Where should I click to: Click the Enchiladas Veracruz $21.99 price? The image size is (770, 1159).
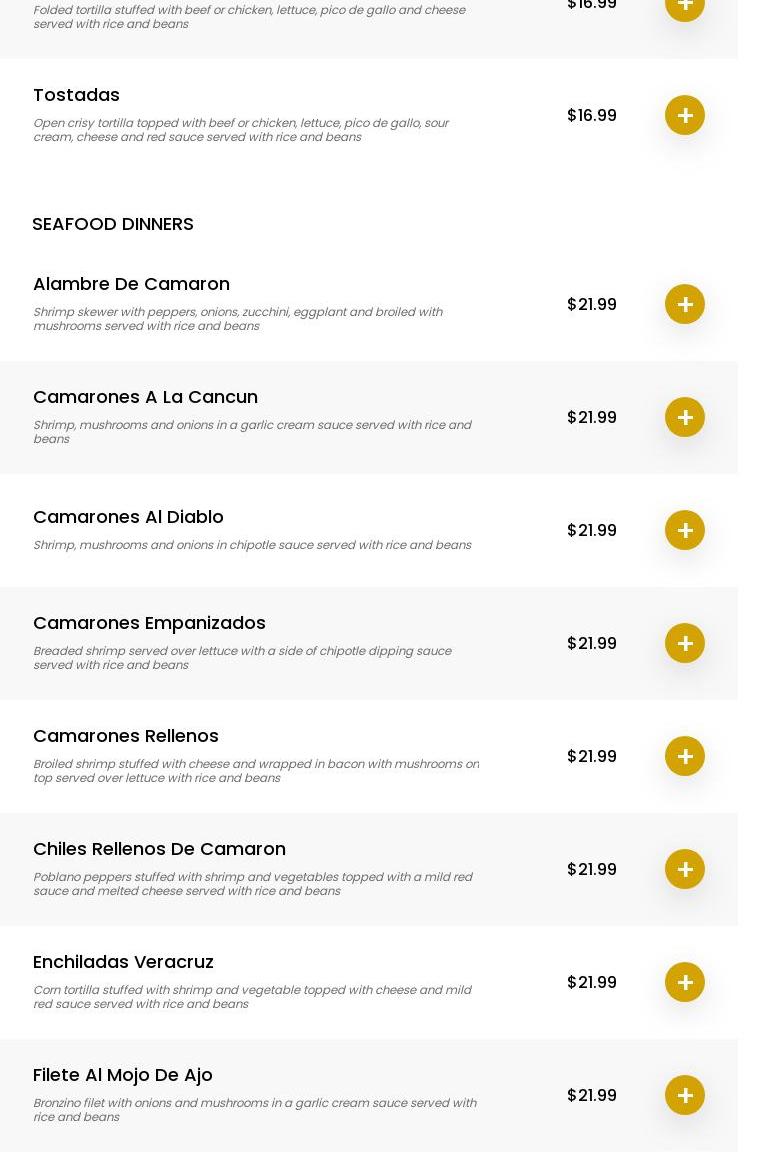pyautogui.click(x=591, y=982)
